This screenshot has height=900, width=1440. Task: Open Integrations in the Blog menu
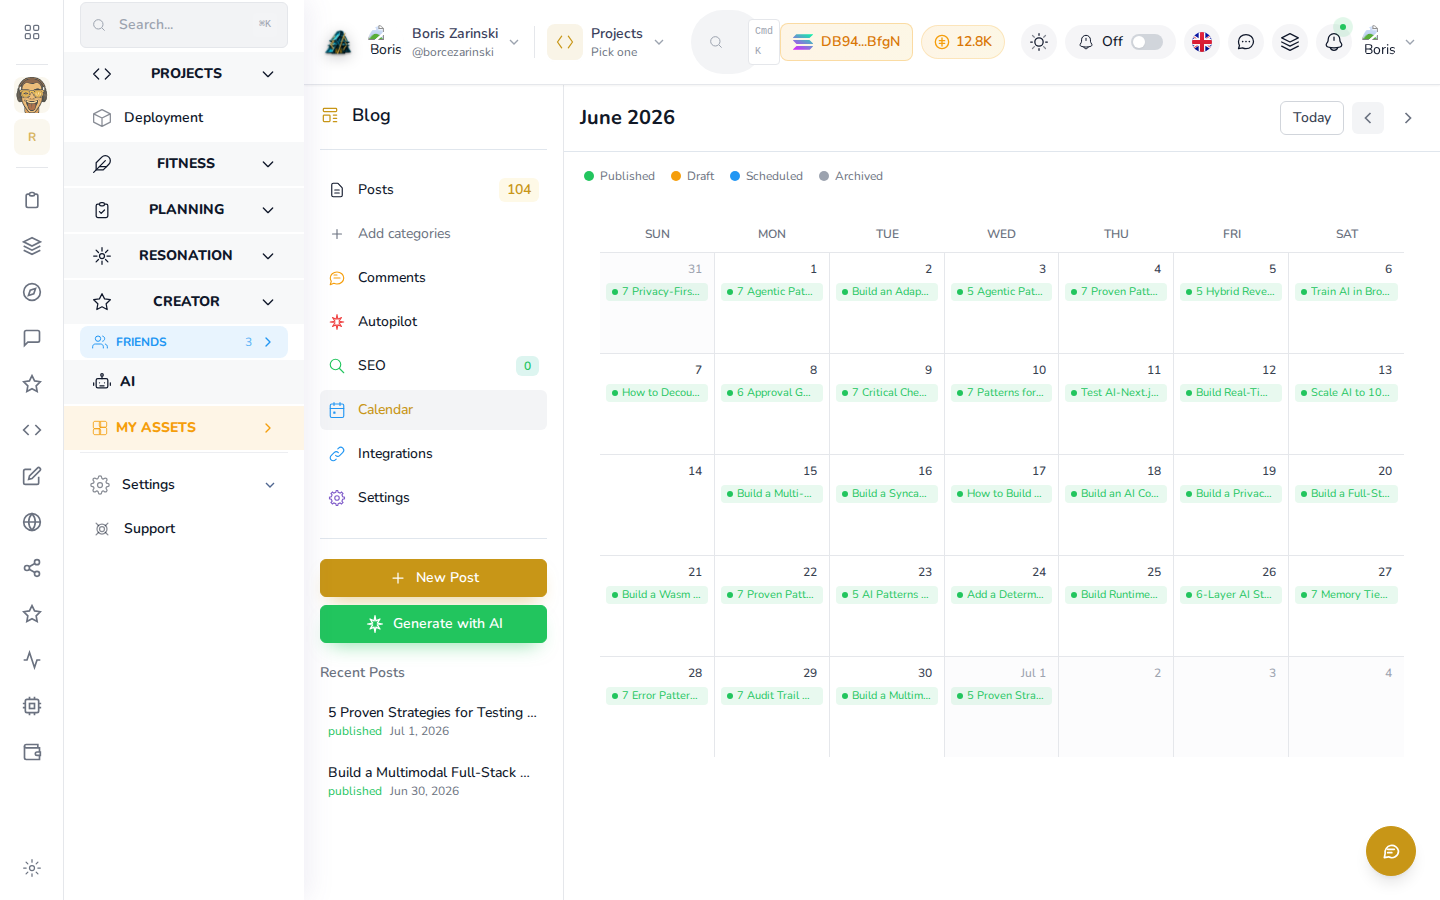click(x=433, y=454)
